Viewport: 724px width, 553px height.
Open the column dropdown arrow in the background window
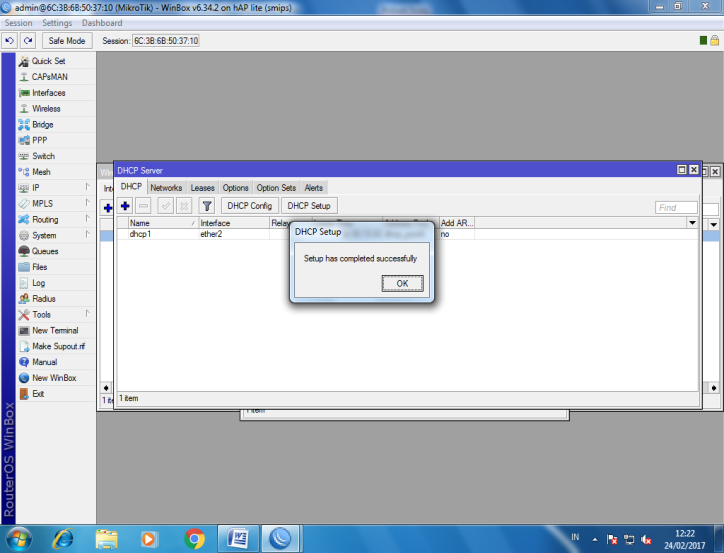click(x=714, y=225)
